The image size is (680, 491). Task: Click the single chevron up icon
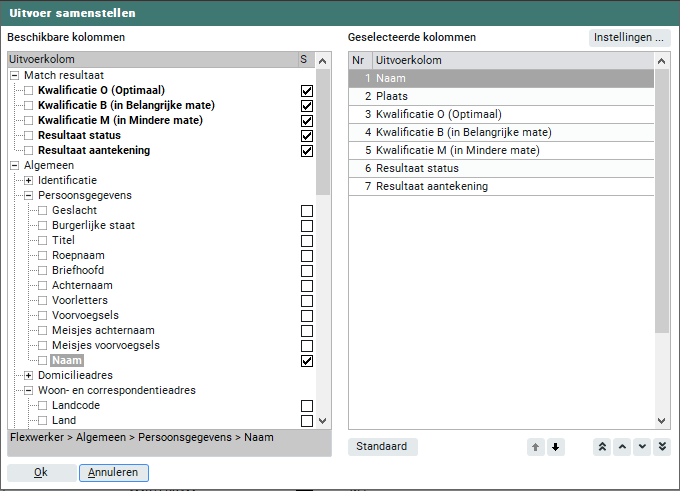622,447
